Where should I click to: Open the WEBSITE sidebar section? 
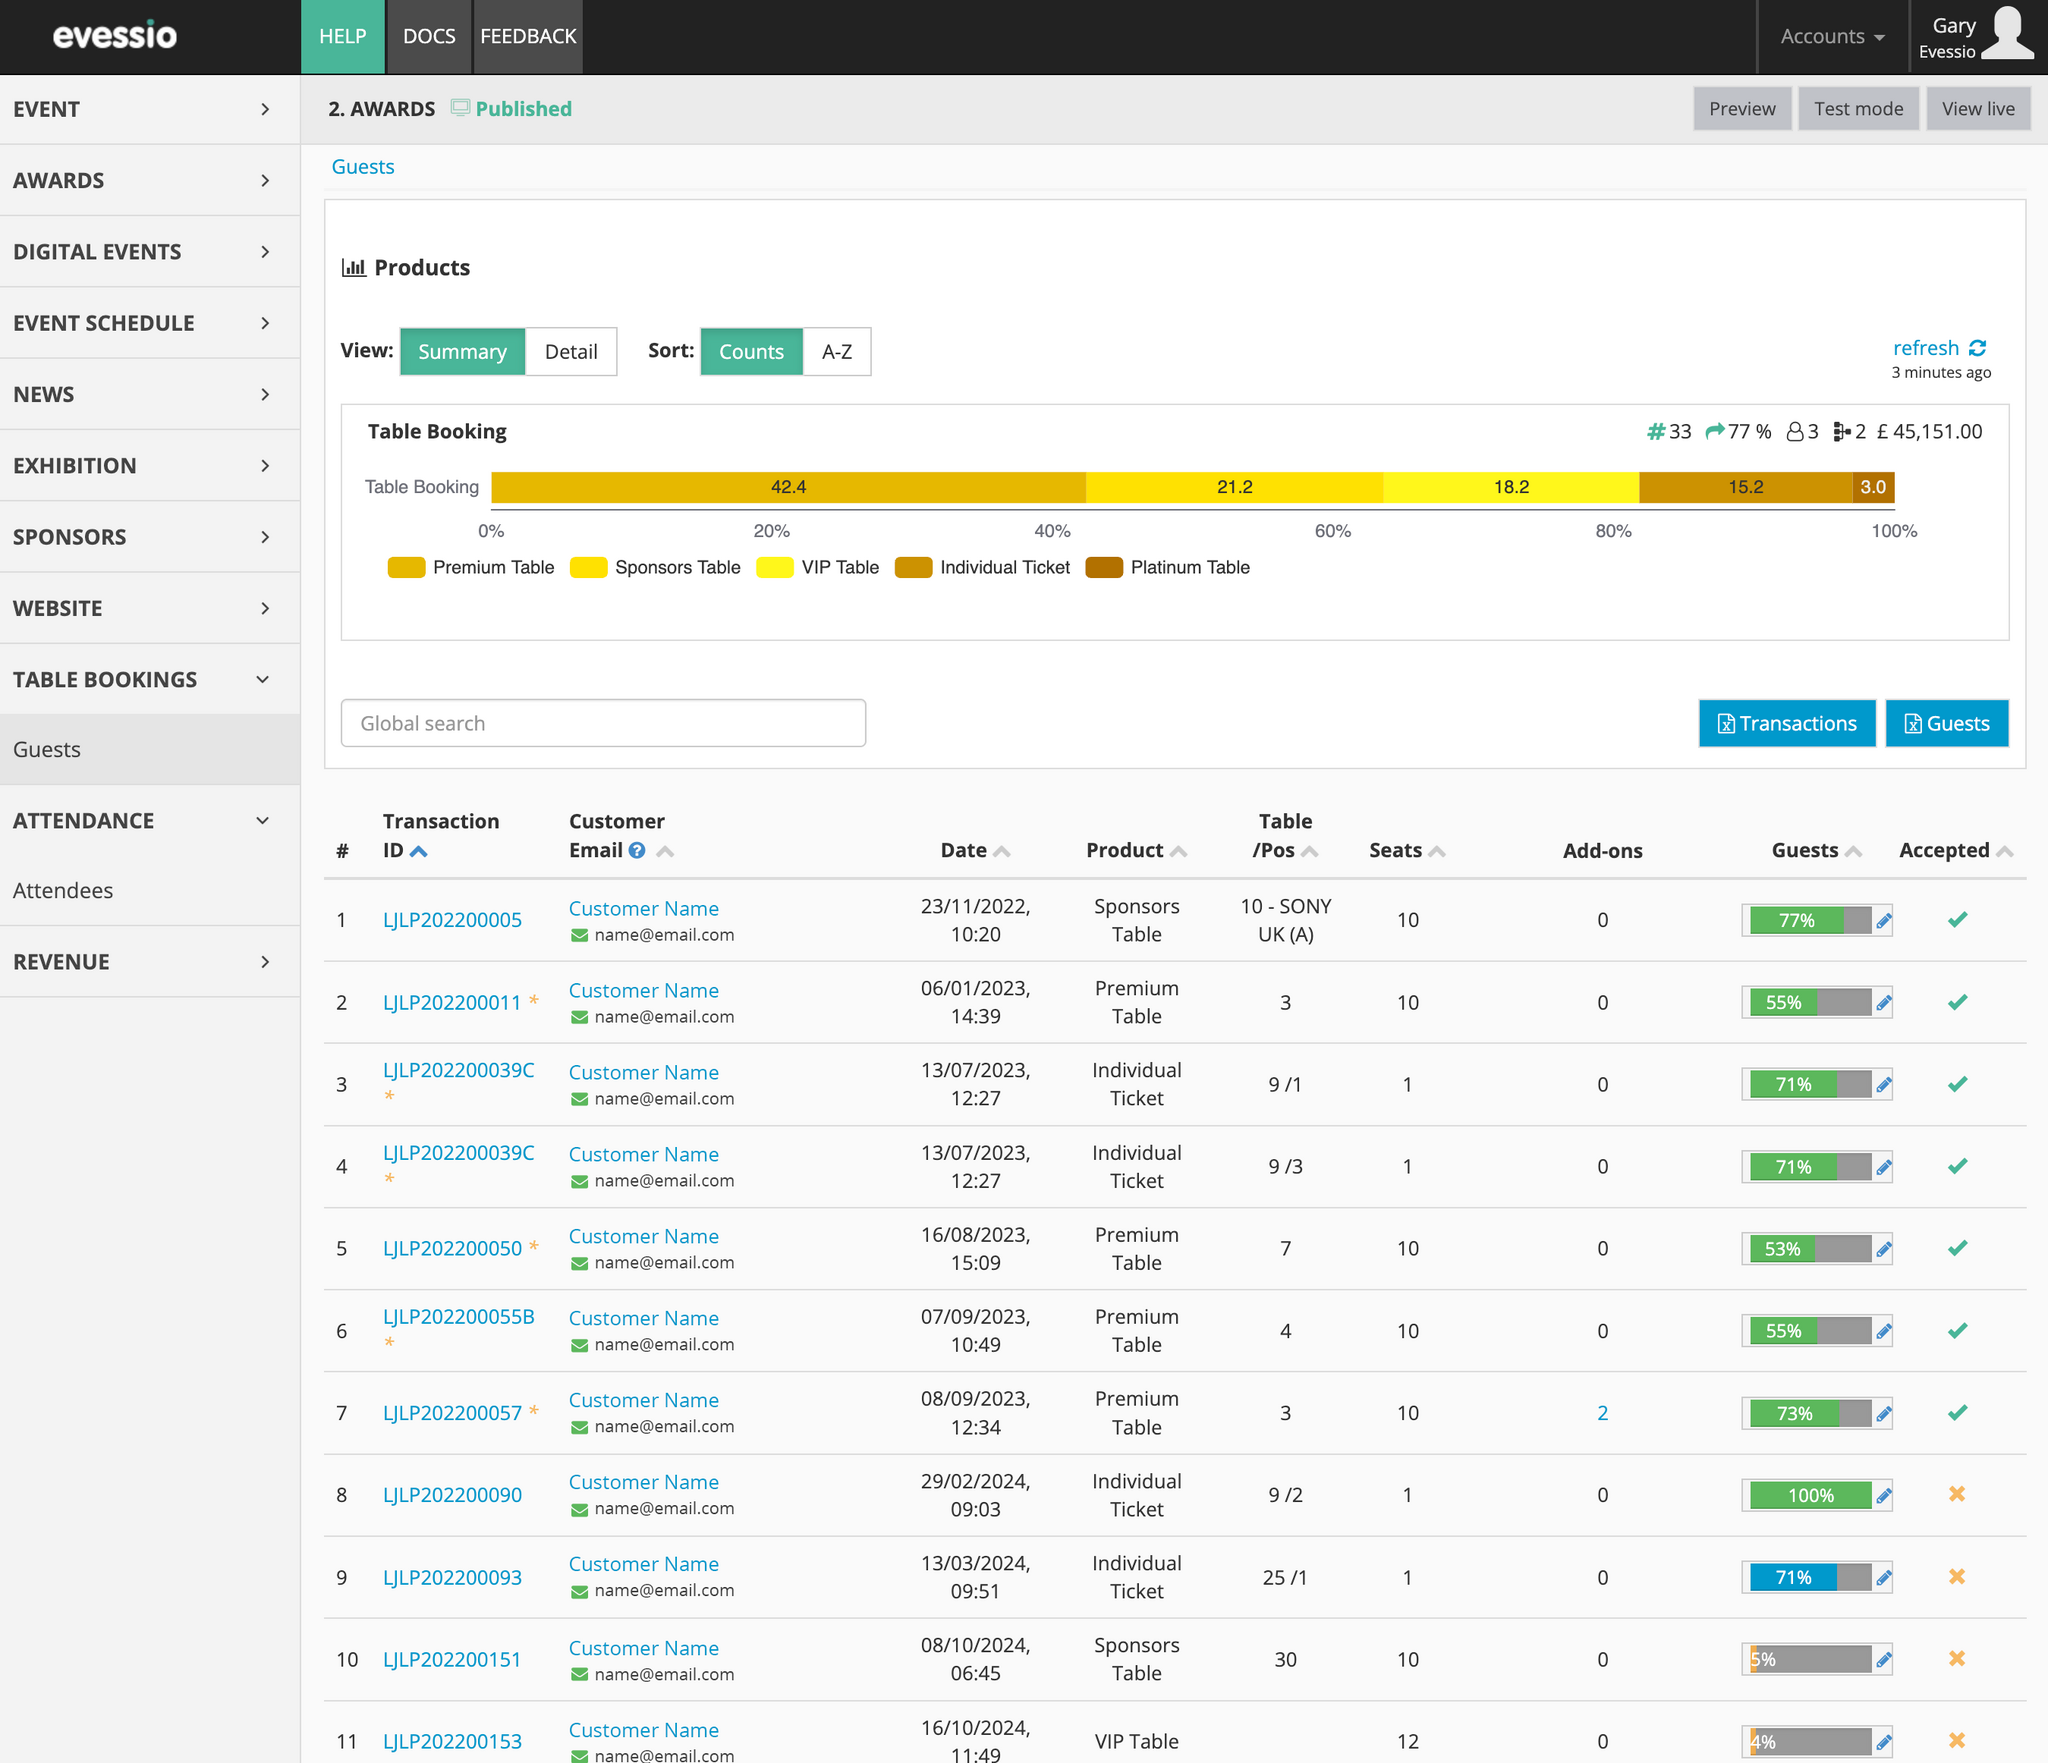pyautogui.click(x=150, y=607)
